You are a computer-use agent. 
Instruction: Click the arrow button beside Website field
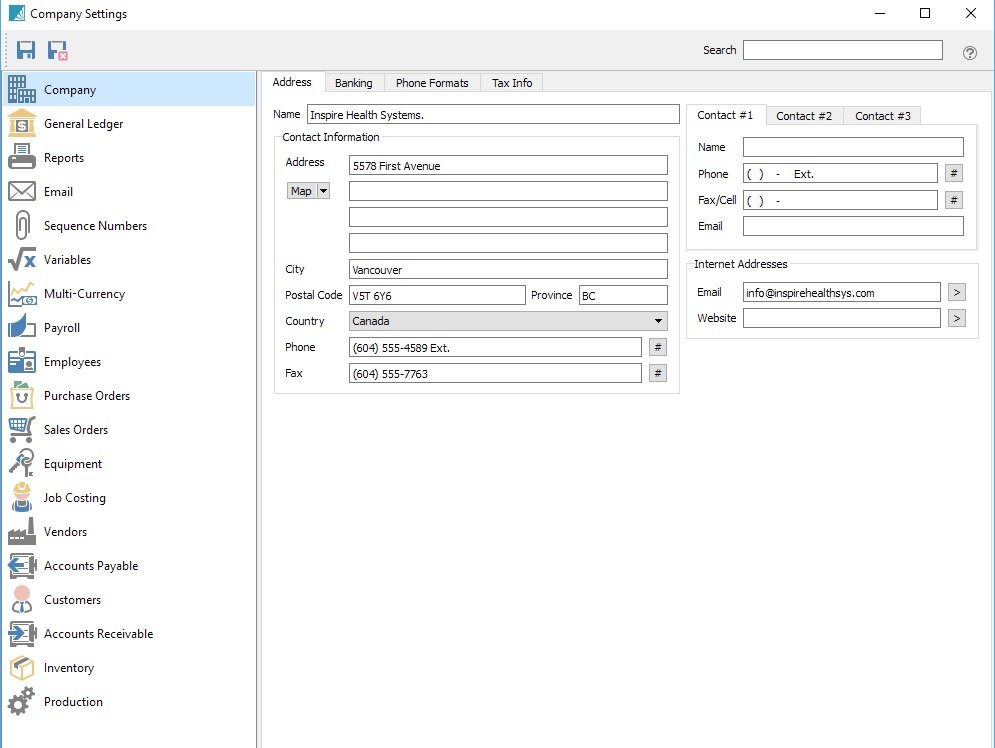click(957, 318)
